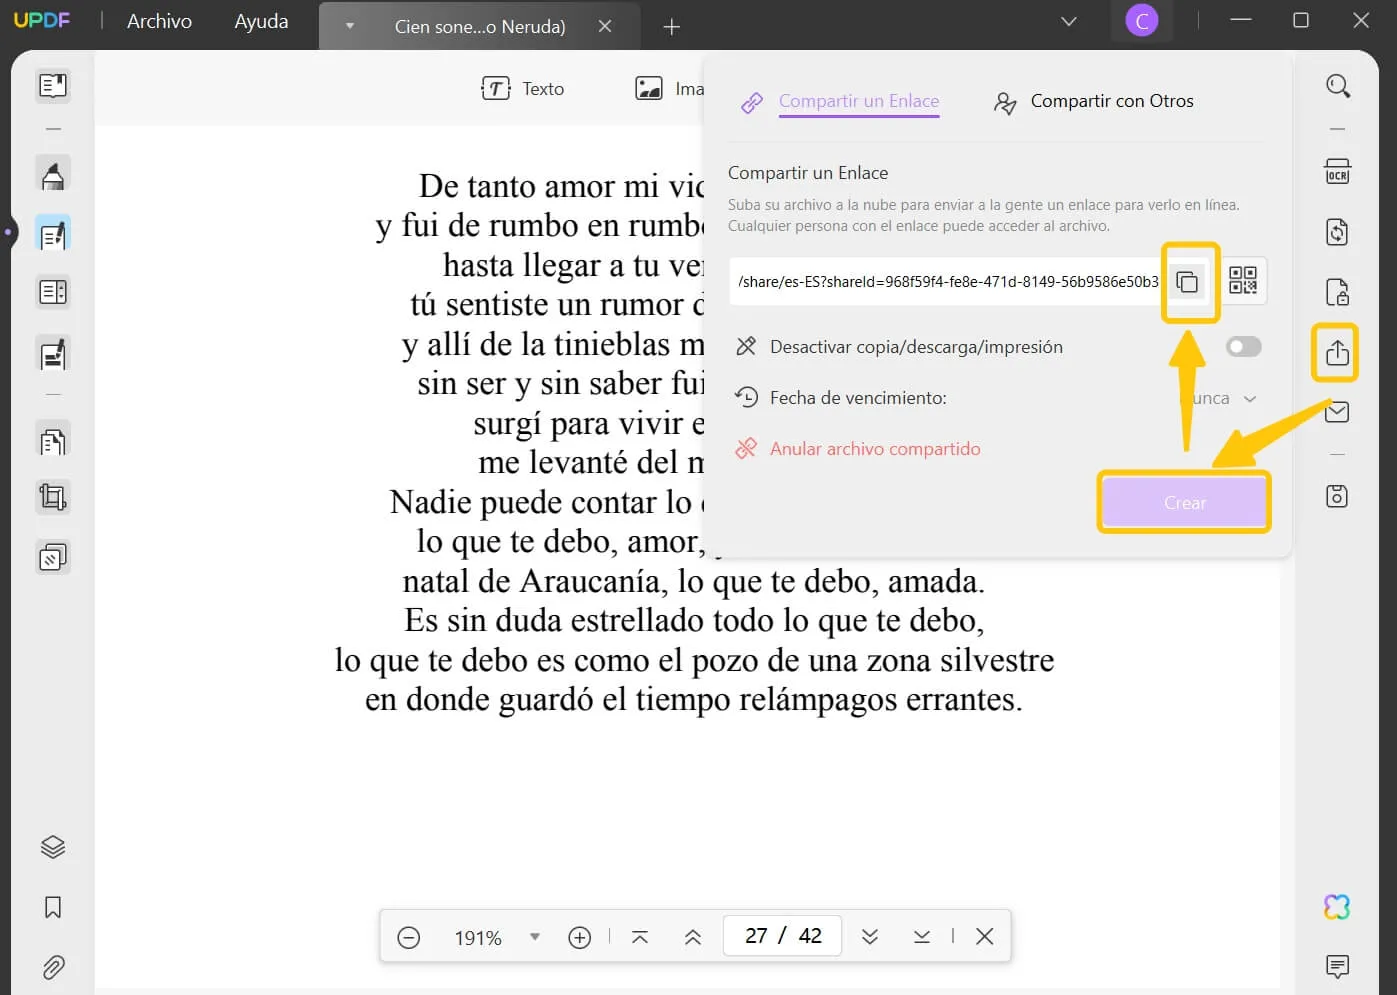1397x995 pixels.
Task: Show the QR code for share link
Action: 1243,280
